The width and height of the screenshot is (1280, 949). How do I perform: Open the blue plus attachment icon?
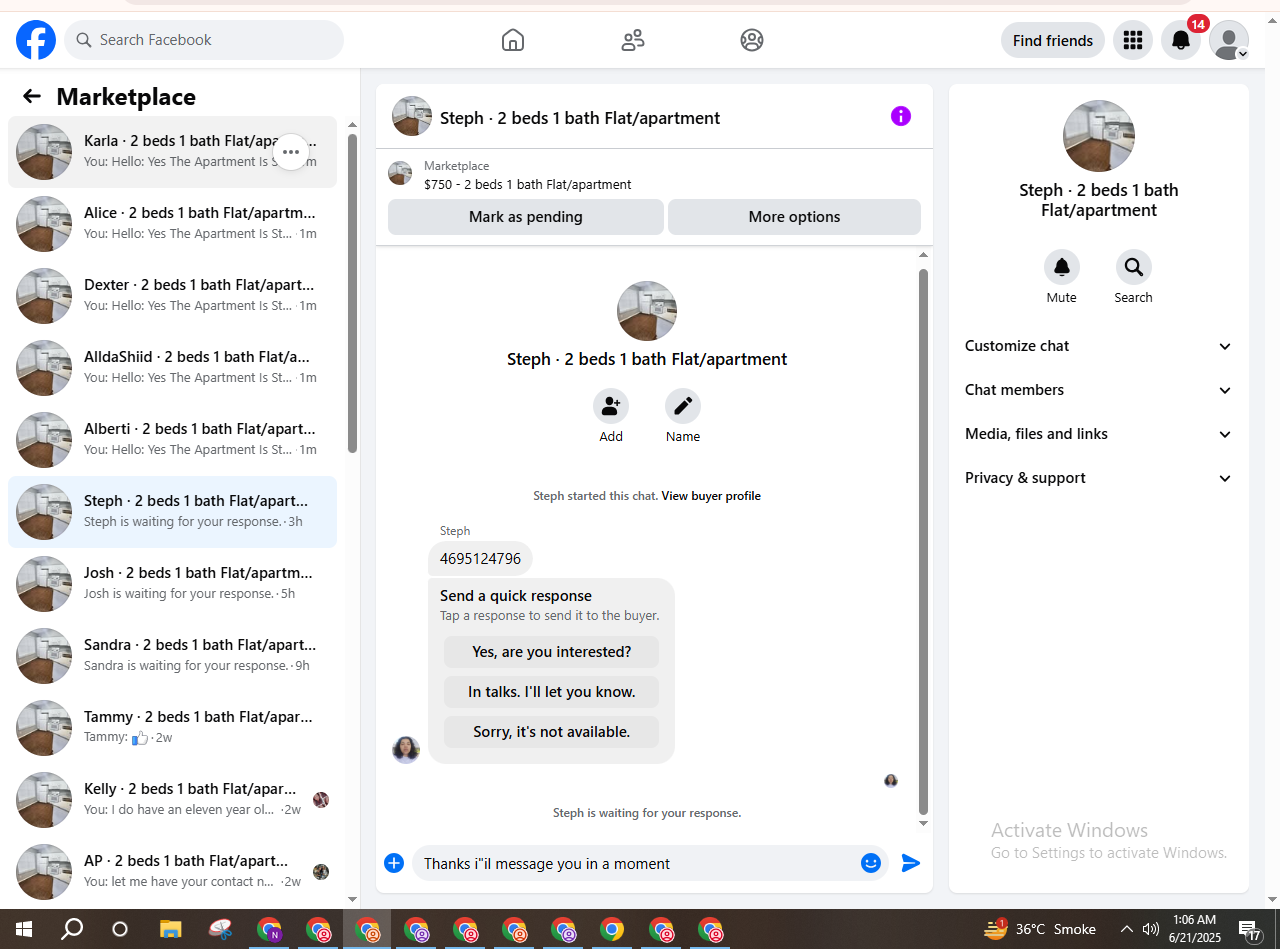[x=394, y=863]
